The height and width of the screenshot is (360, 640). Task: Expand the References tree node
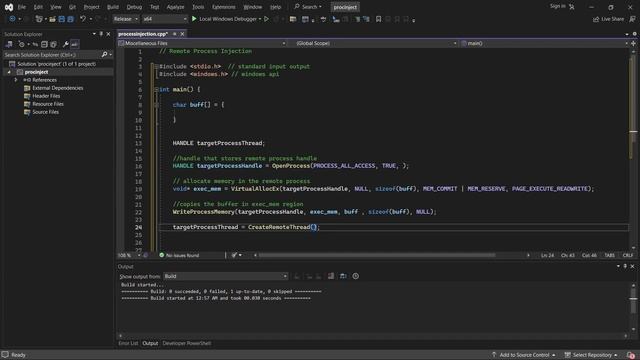[x=16, y=80]
